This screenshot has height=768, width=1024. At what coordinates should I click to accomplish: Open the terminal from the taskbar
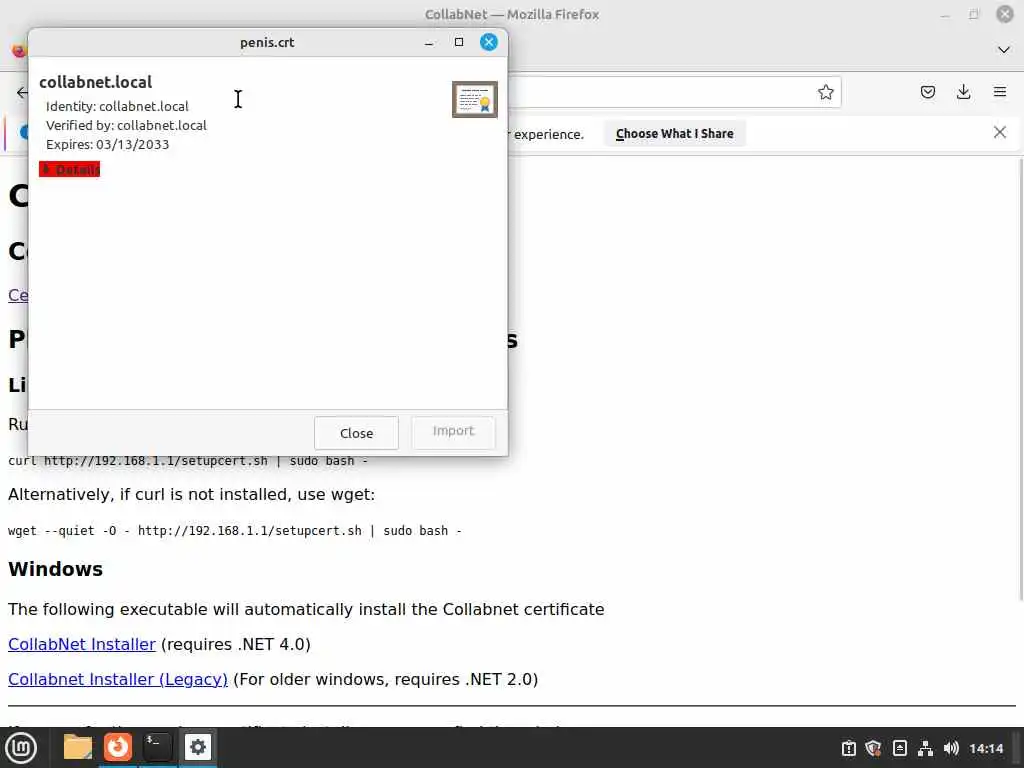click(157, 747)
